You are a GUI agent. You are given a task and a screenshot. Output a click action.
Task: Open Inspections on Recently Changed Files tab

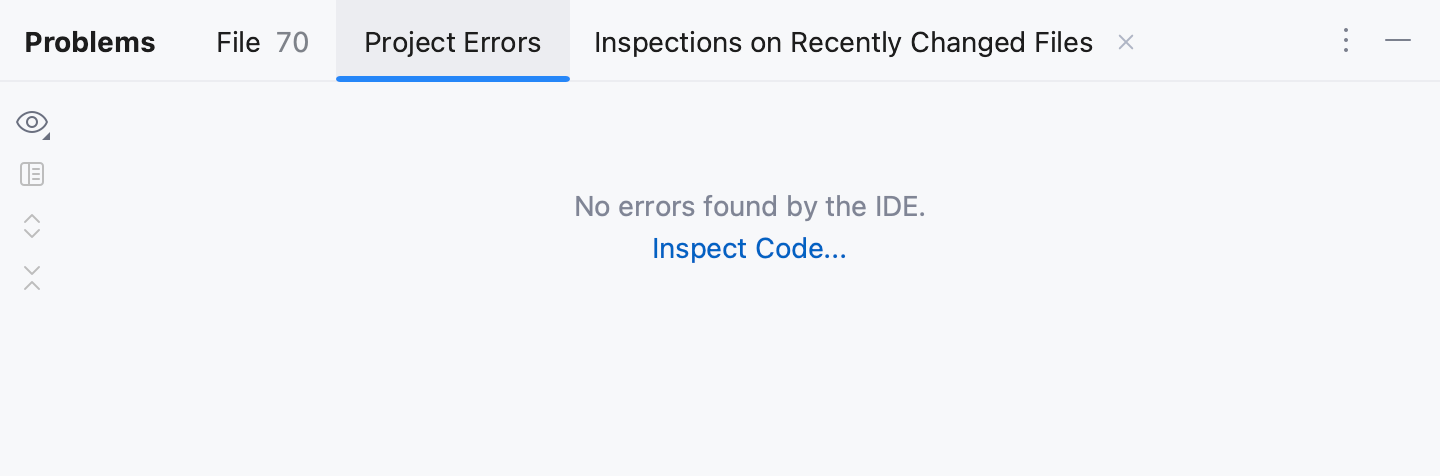click(x=842, y=42)
